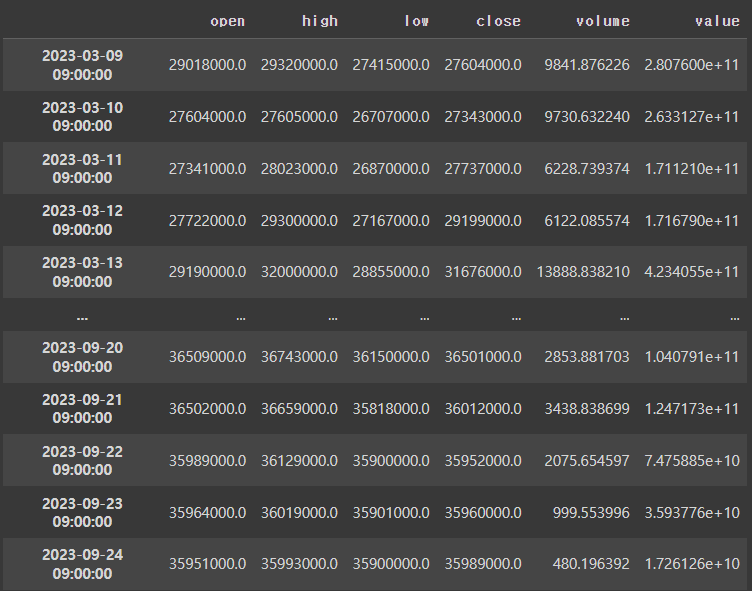Click open value 27341000.0

207,169
